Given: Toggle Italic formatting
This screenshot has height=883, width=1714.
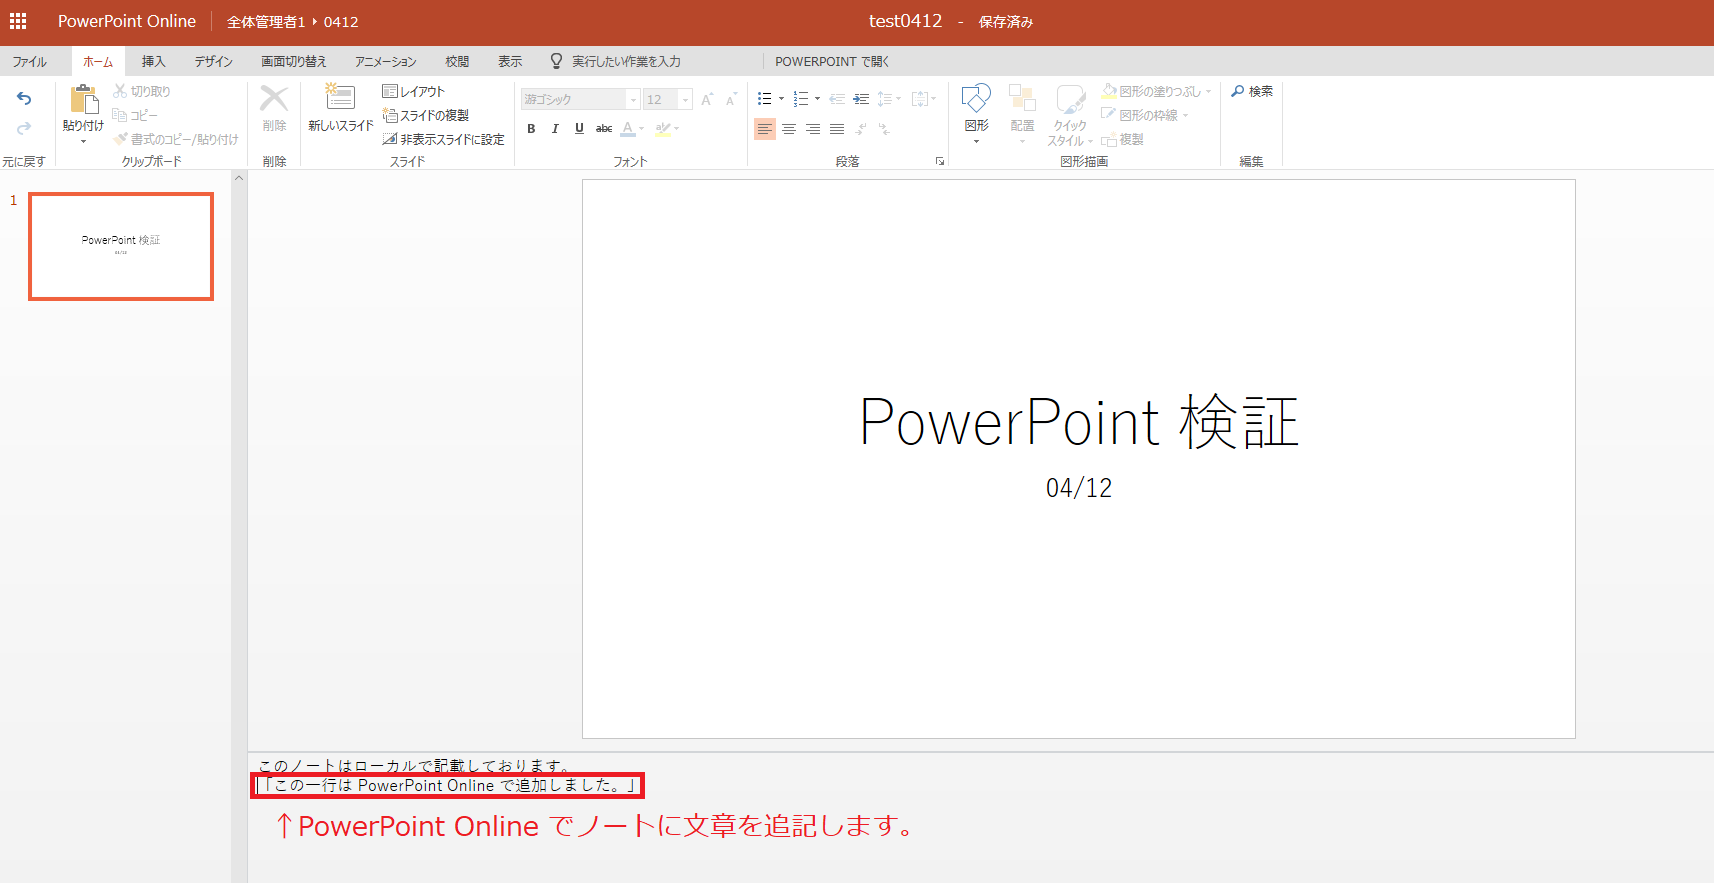Looking at the screenshot, I should [x=555, y=129].
